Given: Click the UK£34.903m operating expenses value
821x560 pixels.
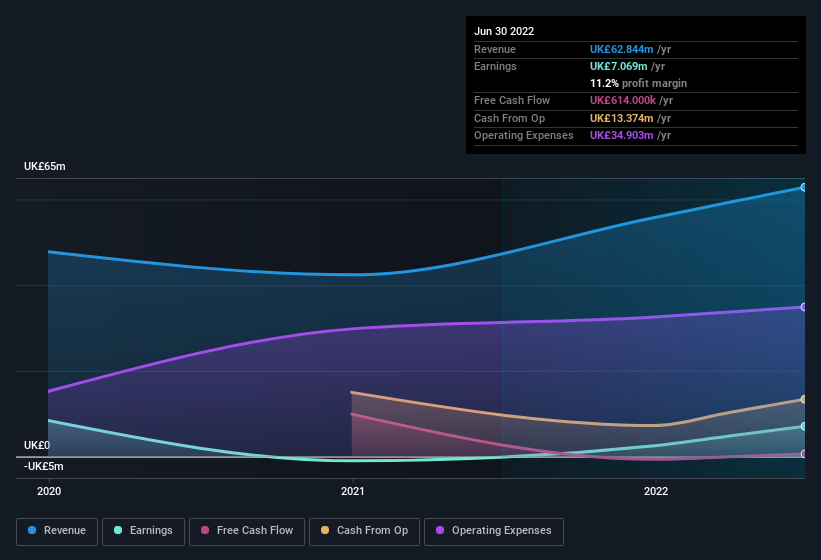Looking at the screenshot, I should pyautogui.click(x=622, y=135).
